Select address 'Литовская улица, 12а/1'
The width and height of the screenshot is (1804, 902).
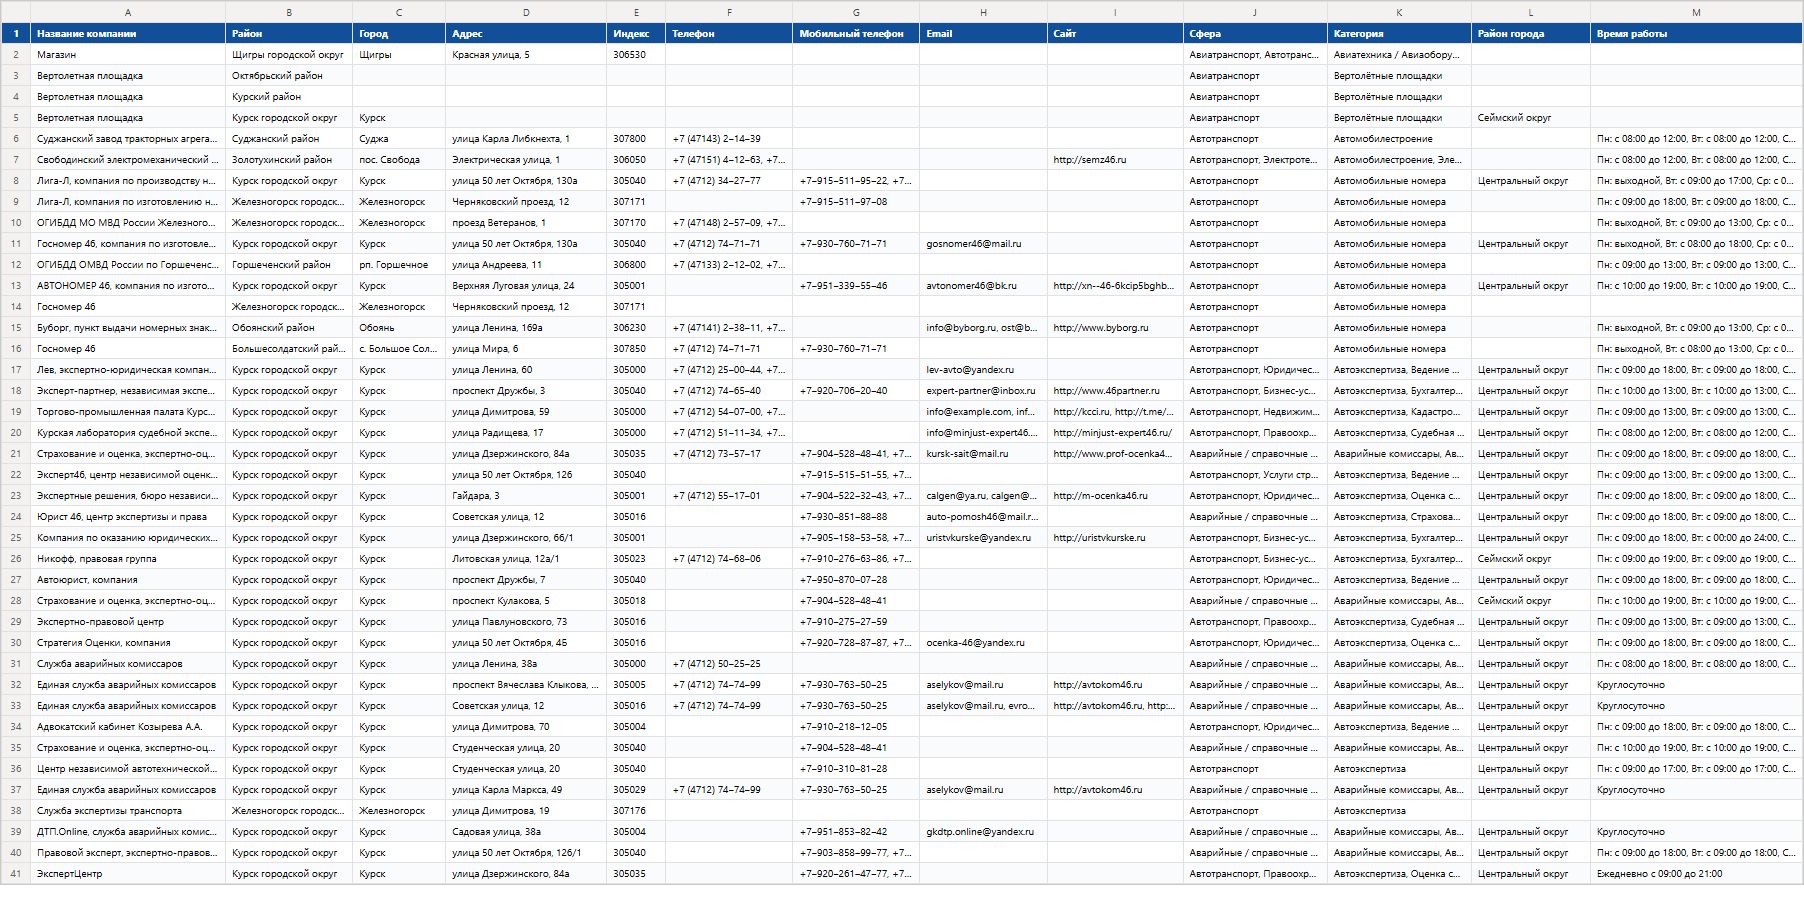click(x=526, y=559)
